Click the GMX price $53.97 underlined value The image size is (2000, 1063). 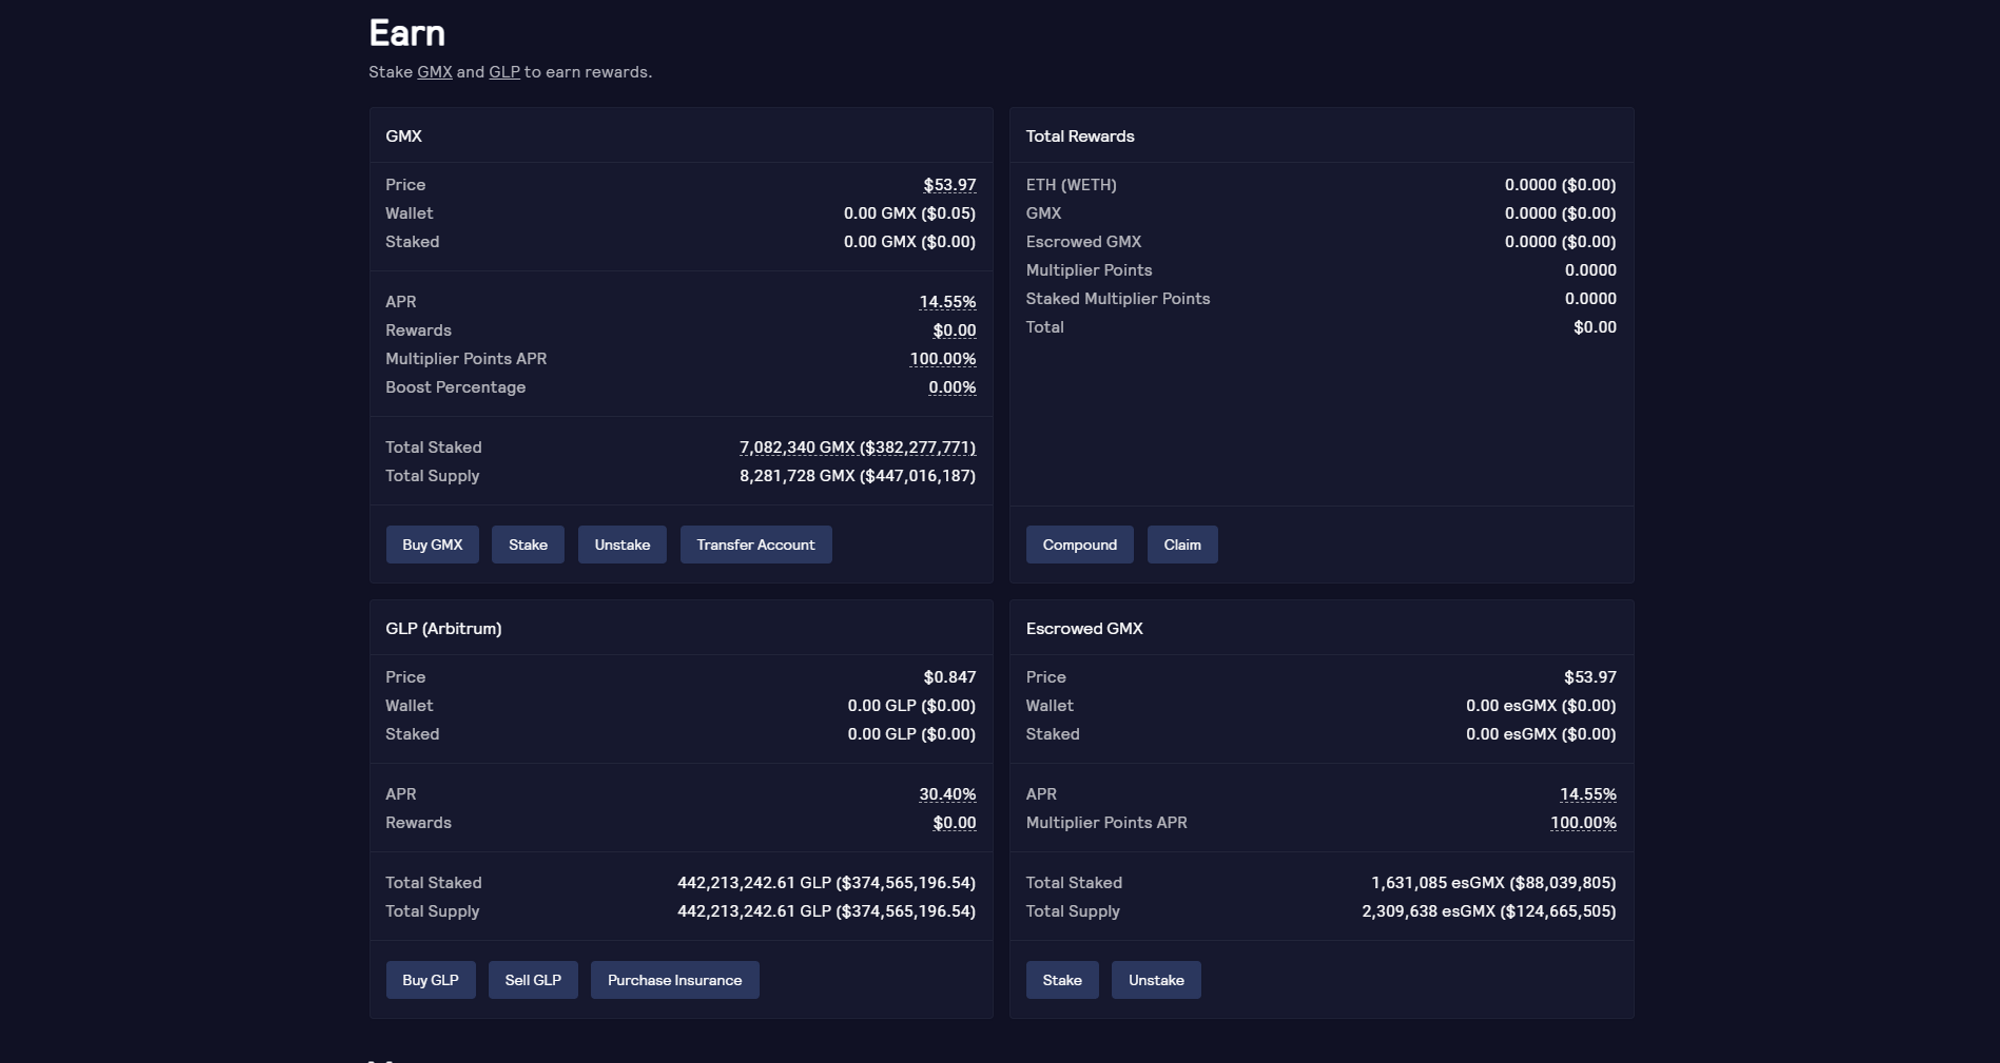pyautogui.click(x=950, y=185)
